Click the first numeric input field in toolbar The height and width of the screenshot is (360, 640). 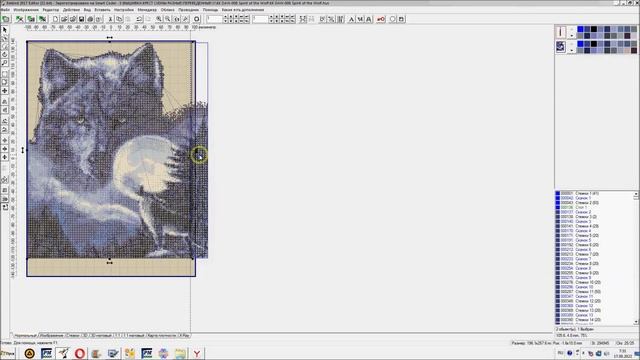tap(214, 19)
